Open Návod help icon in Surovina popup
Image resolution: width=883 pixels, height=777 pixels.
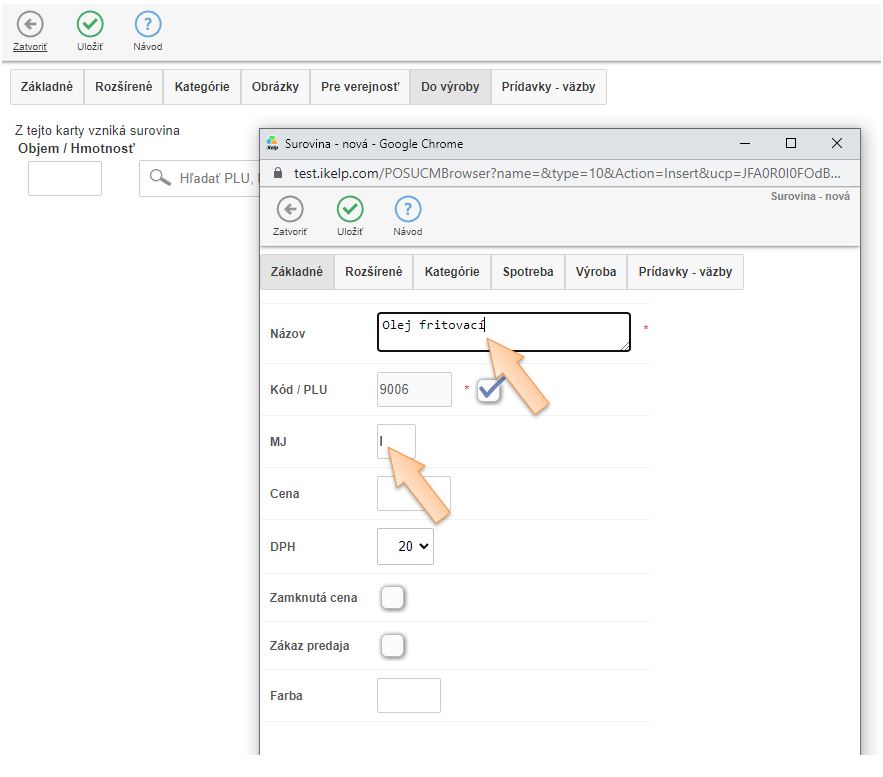coord(407,209)
